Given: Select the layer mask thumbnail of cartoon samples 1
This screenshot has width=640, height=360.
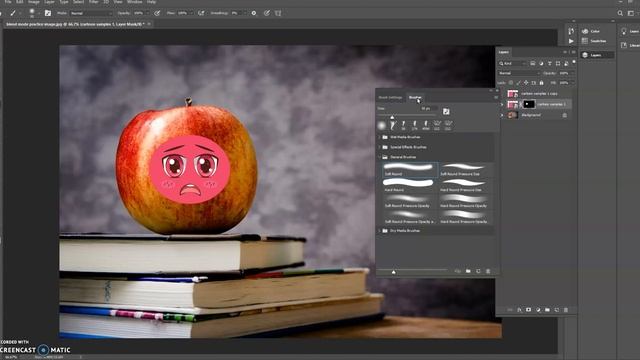Looking at the screenshot, I should (x=529, y=104).
